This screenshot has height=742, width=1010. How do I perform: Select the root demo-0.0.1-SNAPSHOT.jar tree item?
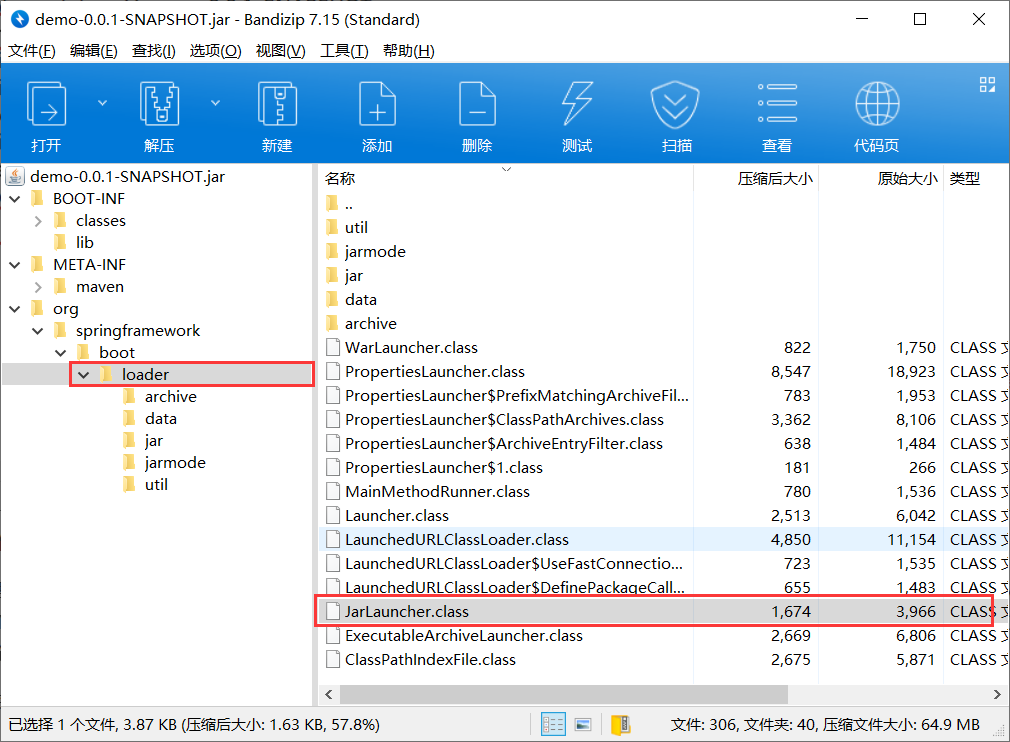pyautogui.click(x=127, y=176)
